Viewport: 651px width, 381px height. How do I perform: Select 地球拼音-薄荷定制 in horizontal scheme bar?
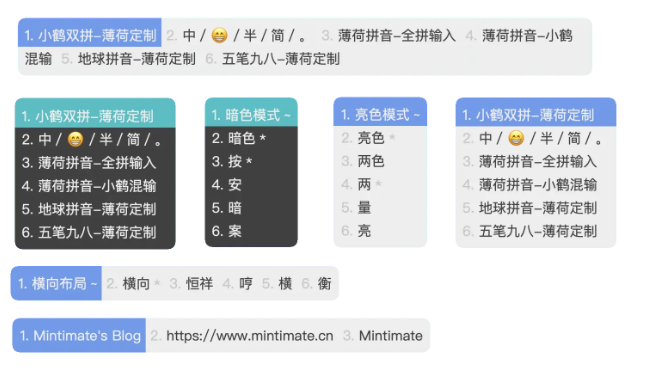point(128,59)
